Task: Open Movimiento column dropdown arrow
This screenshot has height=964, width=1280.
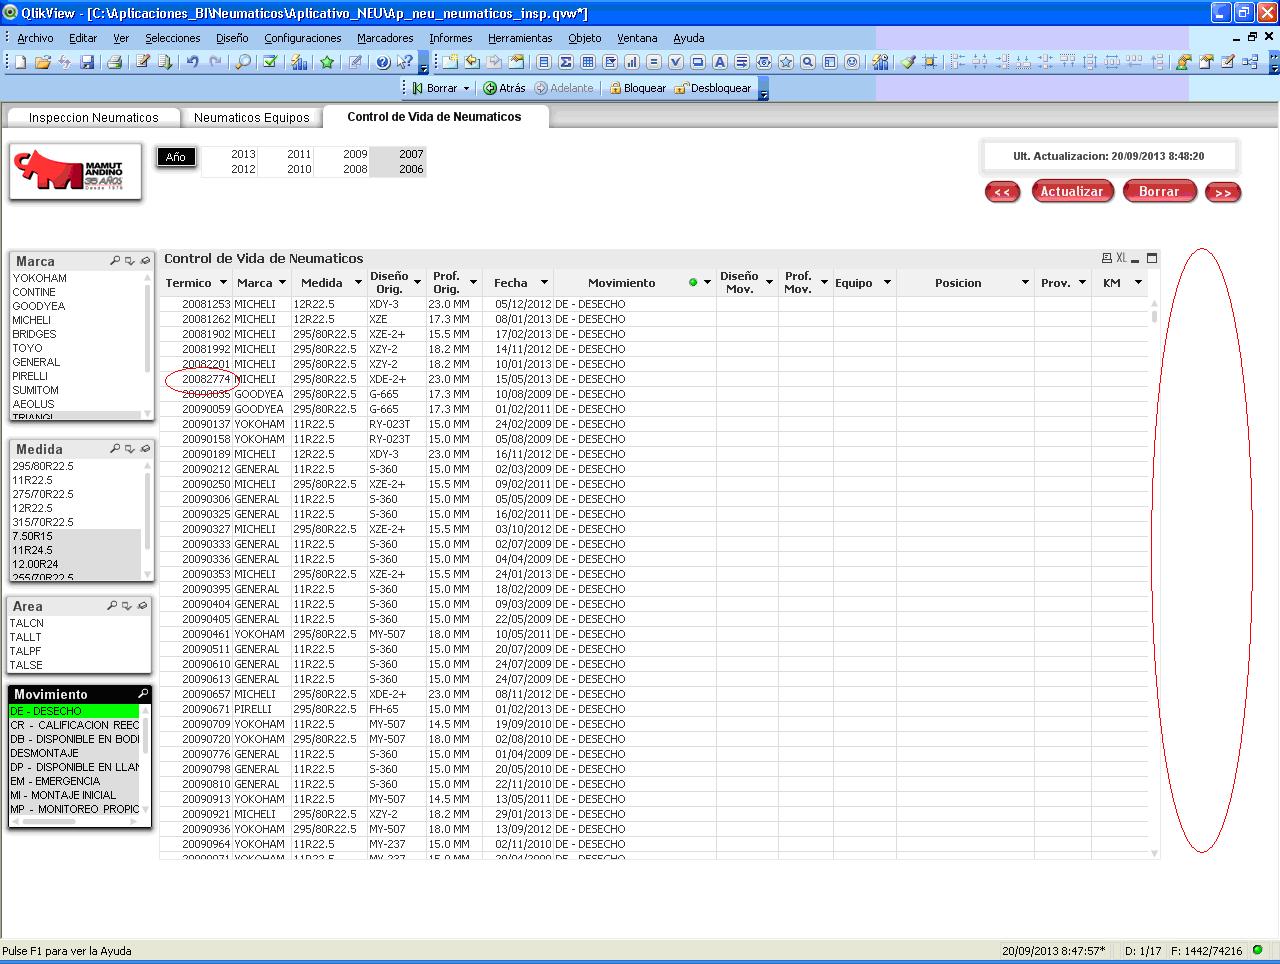Action: tap(707, 283)
